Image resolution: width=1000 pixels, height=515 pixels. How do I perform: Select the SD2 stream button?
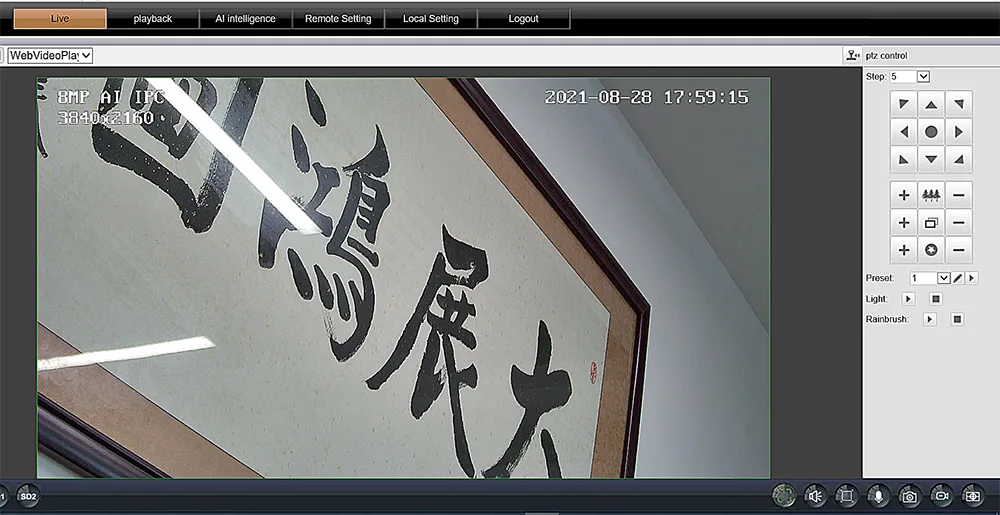(27, 495)
